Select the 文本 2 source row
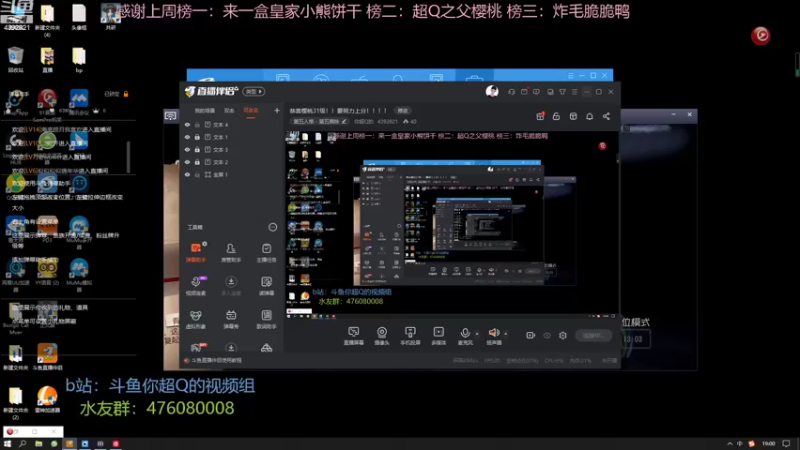The image size is (800, 450). point(232,162)
